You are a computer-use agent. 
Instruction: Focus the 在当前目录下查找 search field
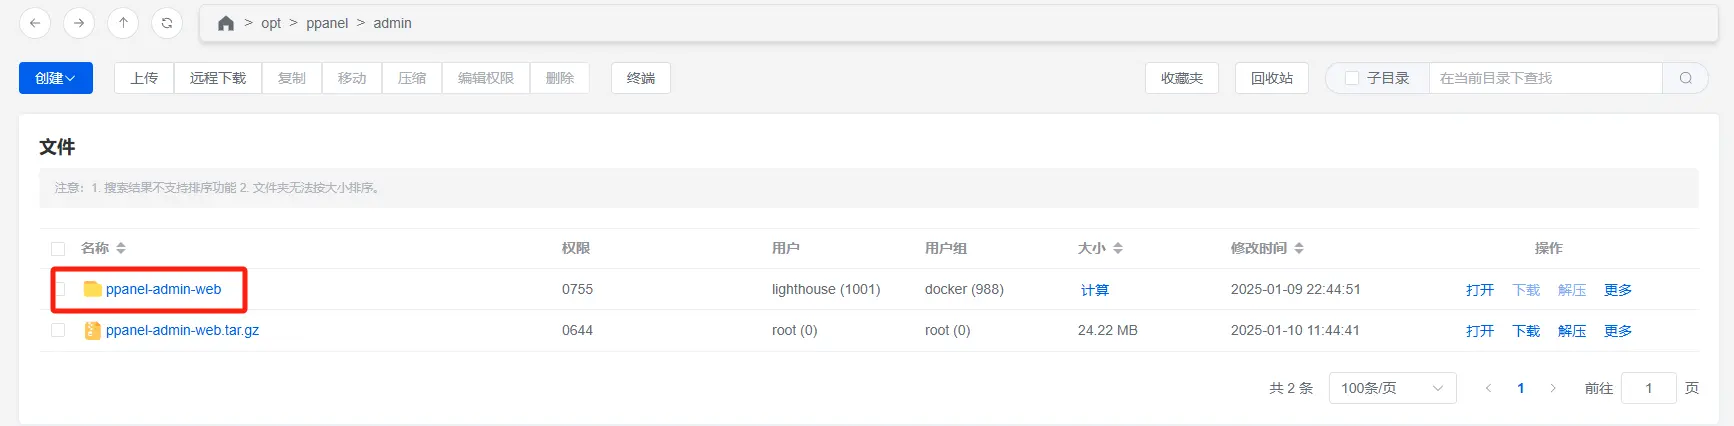1546,78
